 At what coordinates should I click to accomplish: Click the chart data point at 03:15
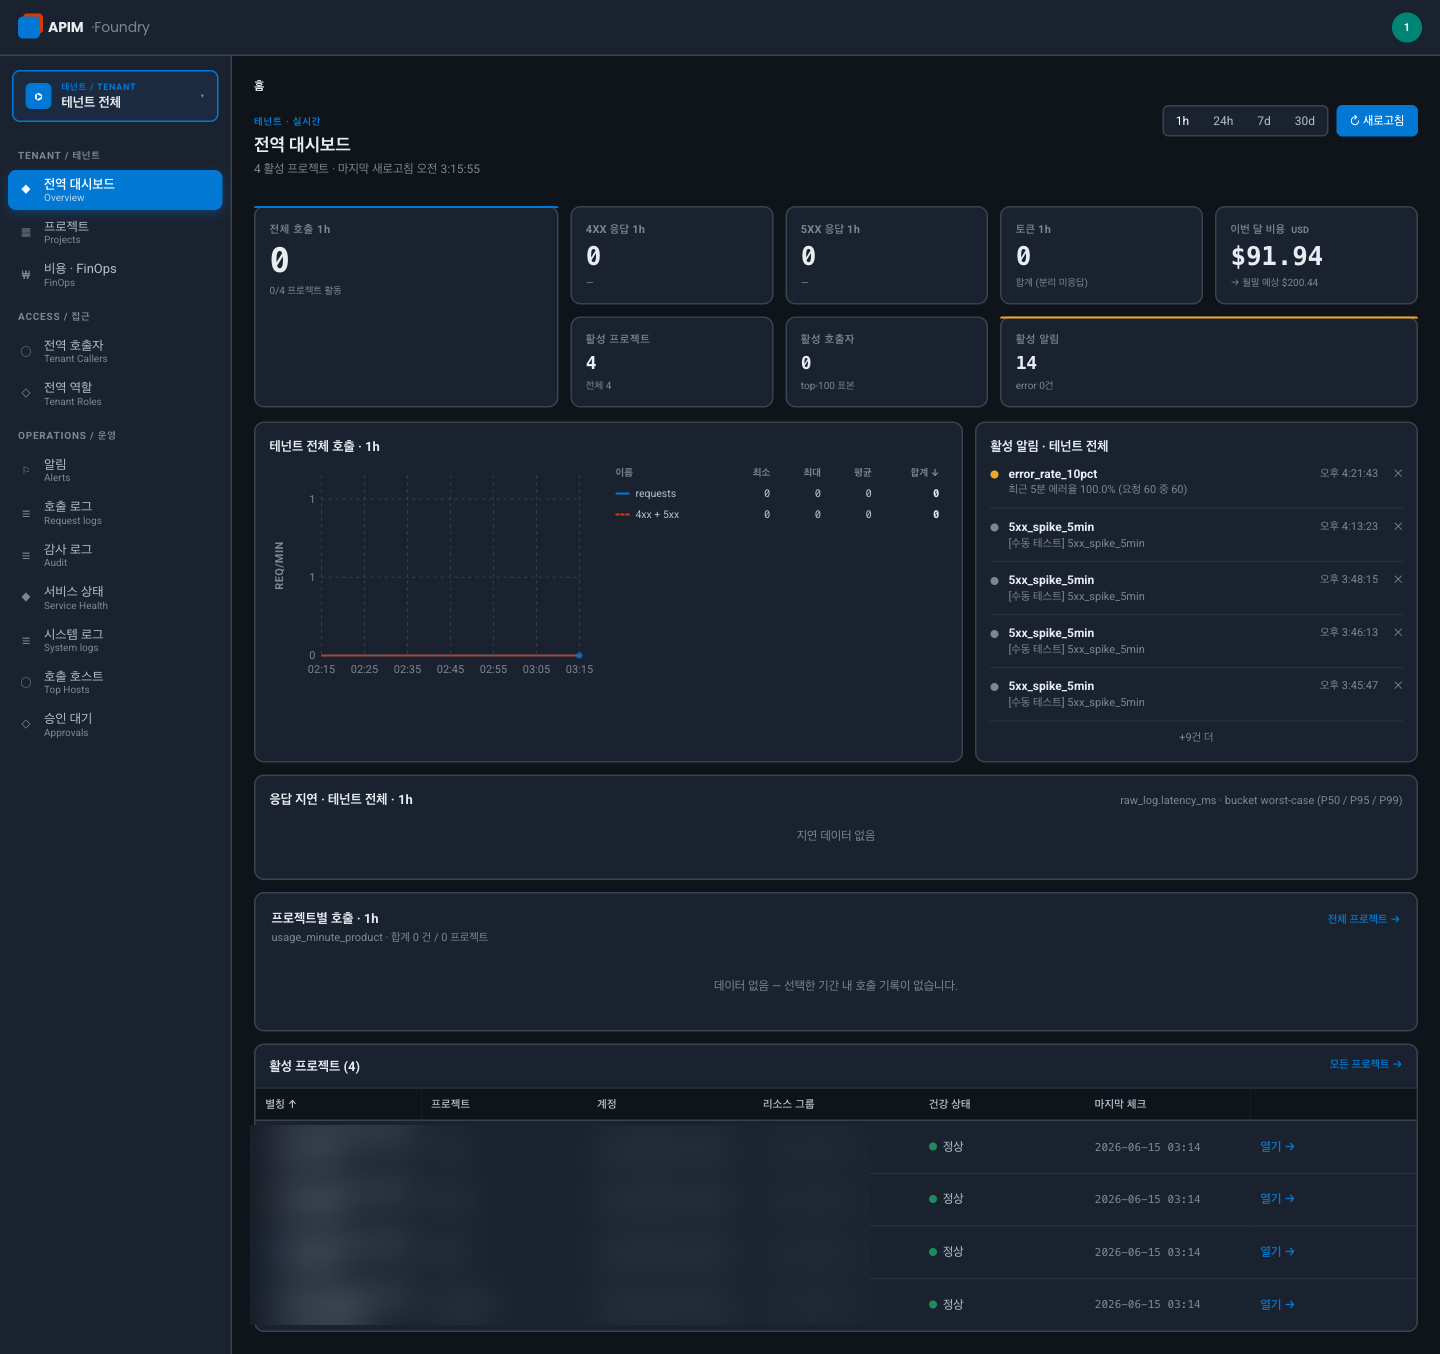[x=579, y=655]
